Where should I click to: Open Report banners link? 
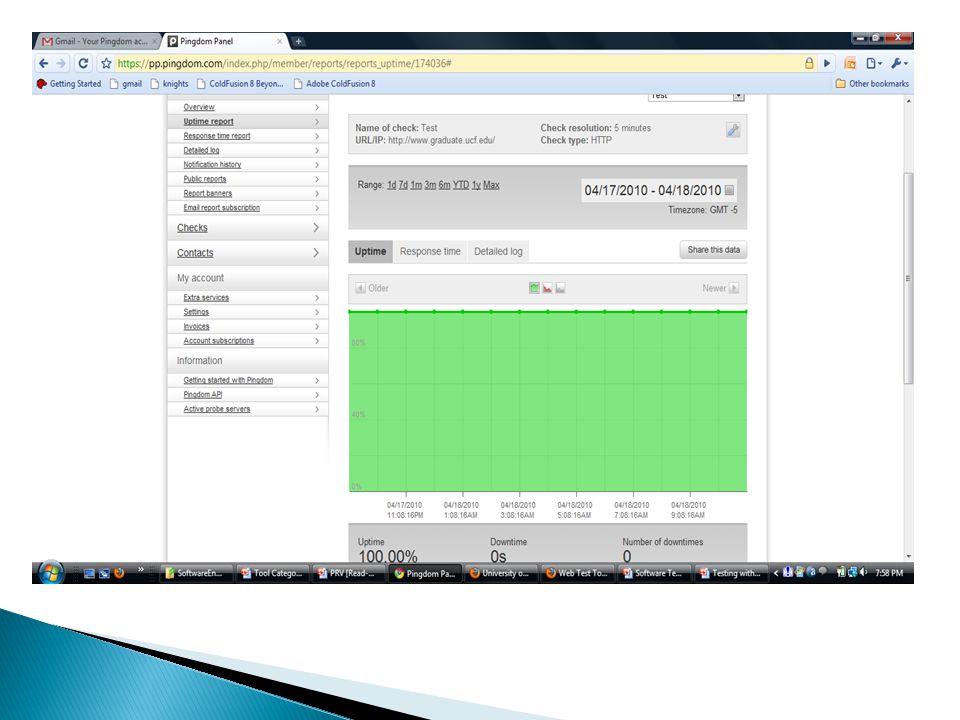point(208,193)
